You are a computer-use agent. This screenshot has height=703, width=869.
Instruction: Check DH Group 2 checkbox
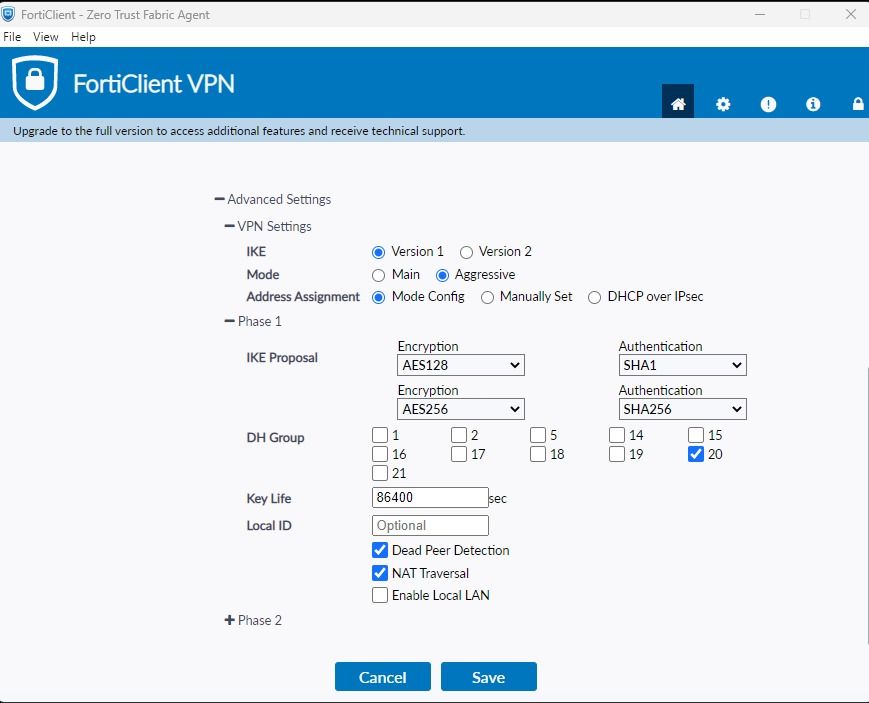tap(459, 435)
